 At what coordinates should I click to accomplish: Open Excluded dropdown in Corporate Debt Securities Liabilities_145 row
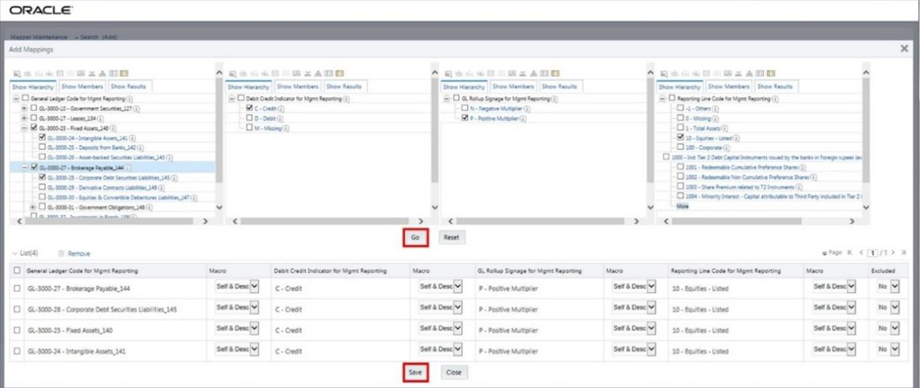888,307
